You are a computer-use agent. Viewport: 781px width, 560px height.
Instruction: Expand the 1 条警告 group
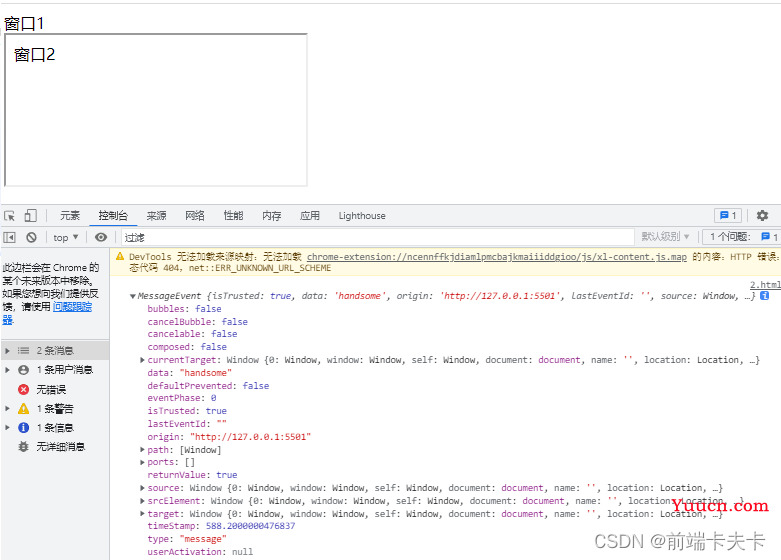tap(7, 409)
